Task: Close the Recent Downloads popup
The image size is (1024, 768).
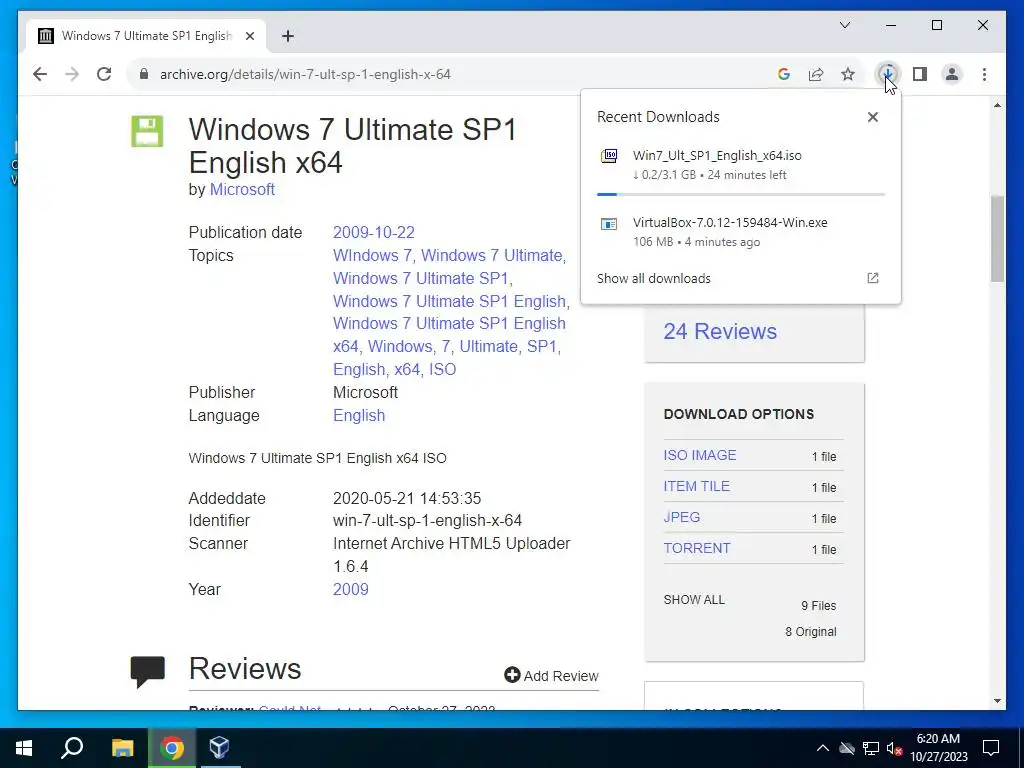Action: (x=872, y=117)
